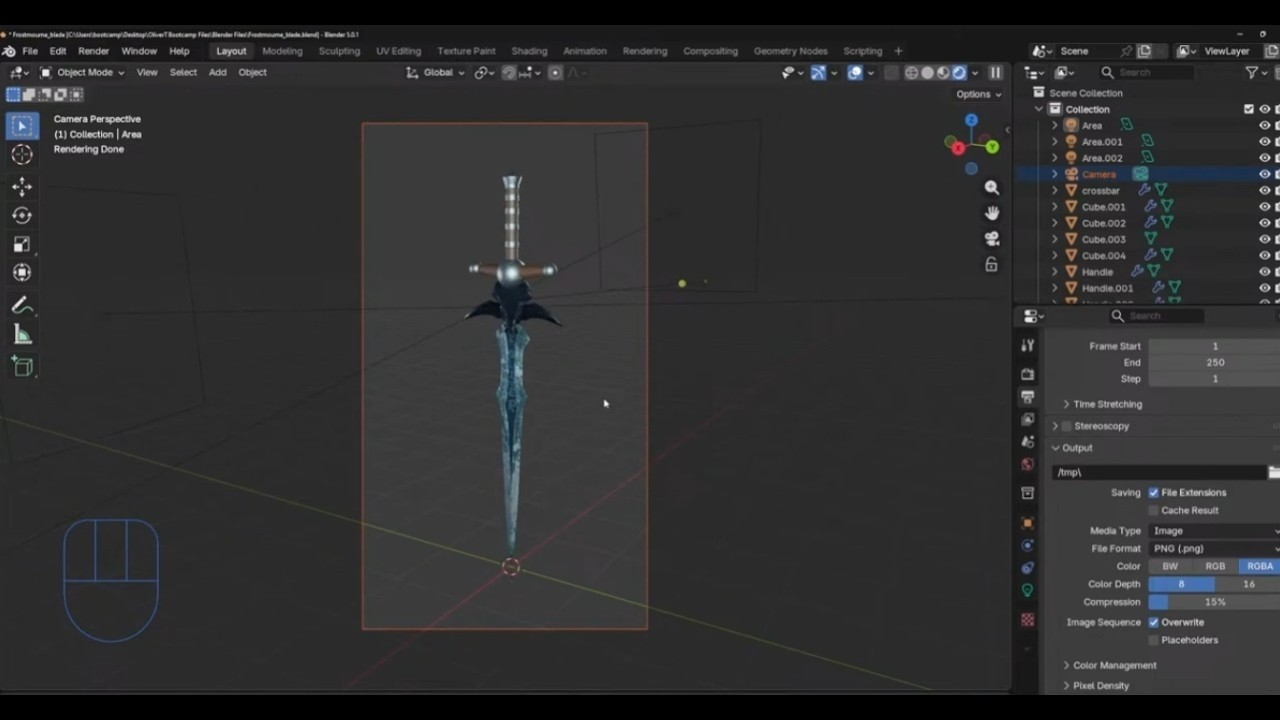1280x720 pixels.
Task: Enable Cache Result checkbox
Action: (x=1153, y=511)
